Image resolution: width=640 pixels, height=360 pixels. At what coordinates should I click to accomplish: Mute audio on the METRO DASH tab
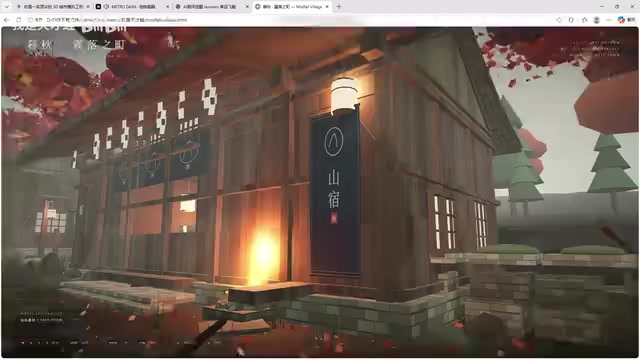pos(107,7)
